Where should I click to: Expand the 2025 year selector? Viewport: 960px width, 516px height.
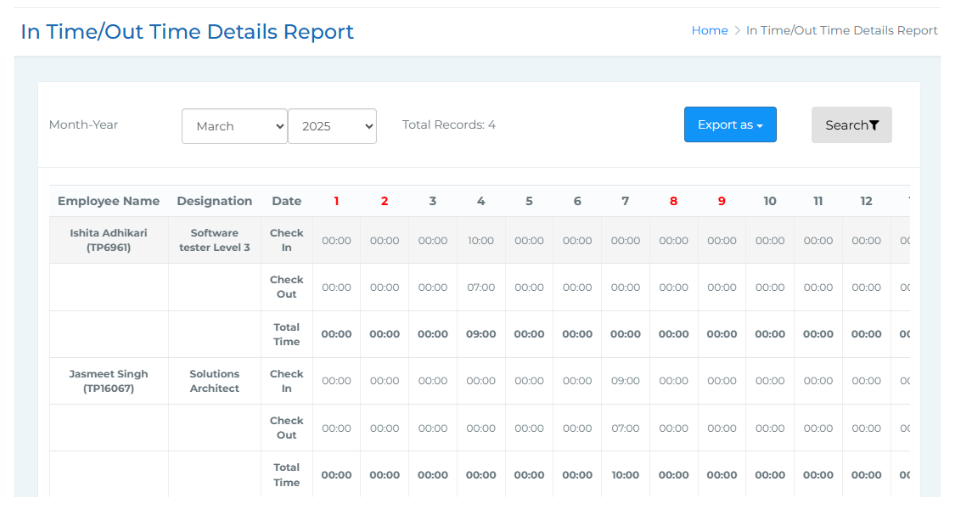(x=332, y=126)
